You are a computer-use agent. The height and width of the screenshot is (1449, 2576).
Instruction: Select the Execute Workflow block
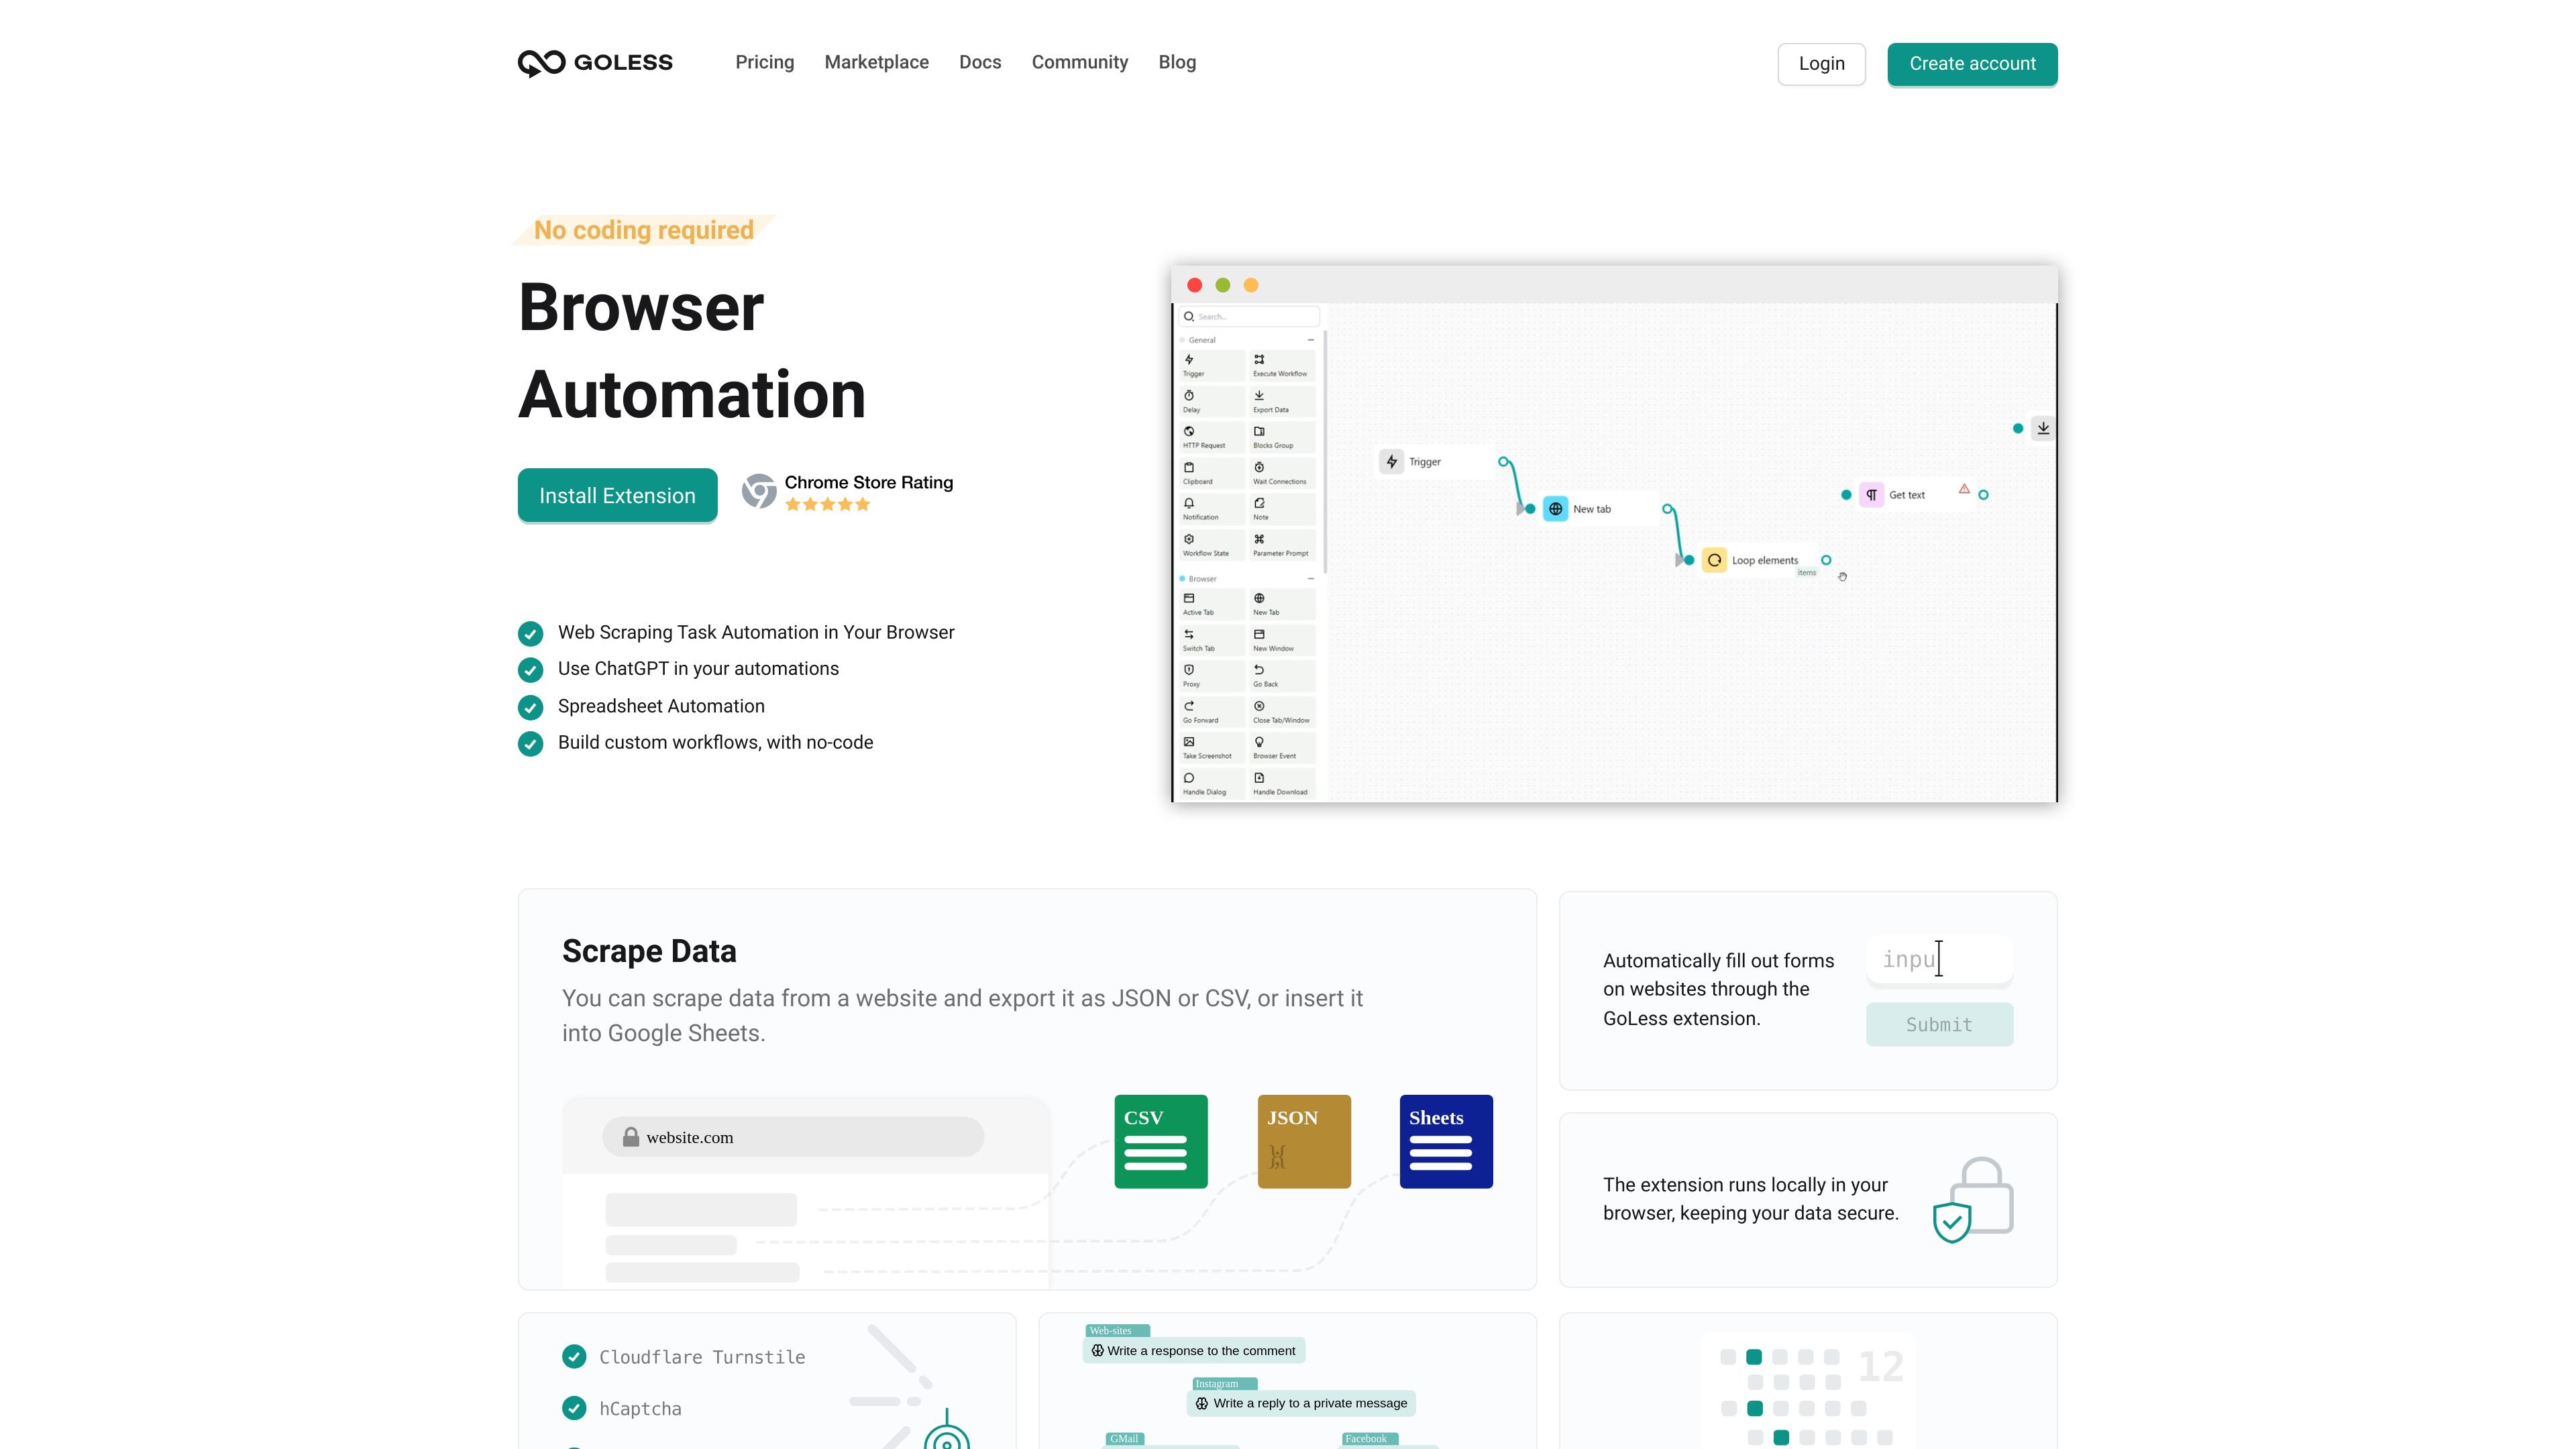pos(1282,365)
